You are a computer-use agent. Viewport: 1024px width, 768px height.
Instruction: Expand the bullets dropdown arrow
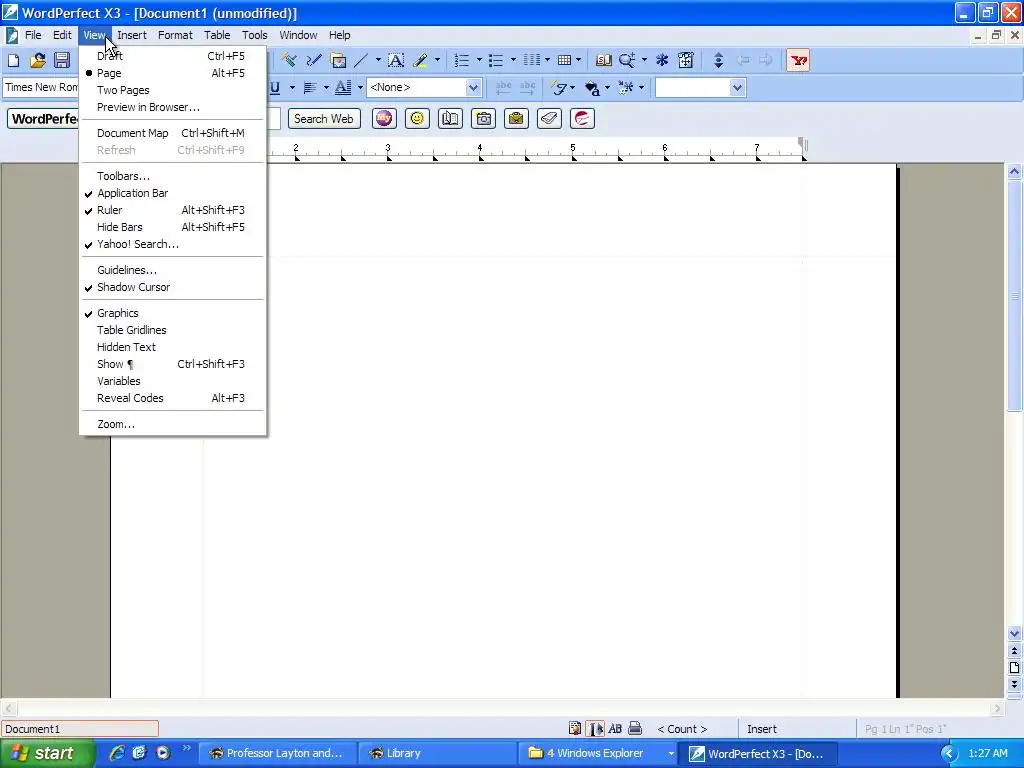pyautogui.click(x=513, y=61)
